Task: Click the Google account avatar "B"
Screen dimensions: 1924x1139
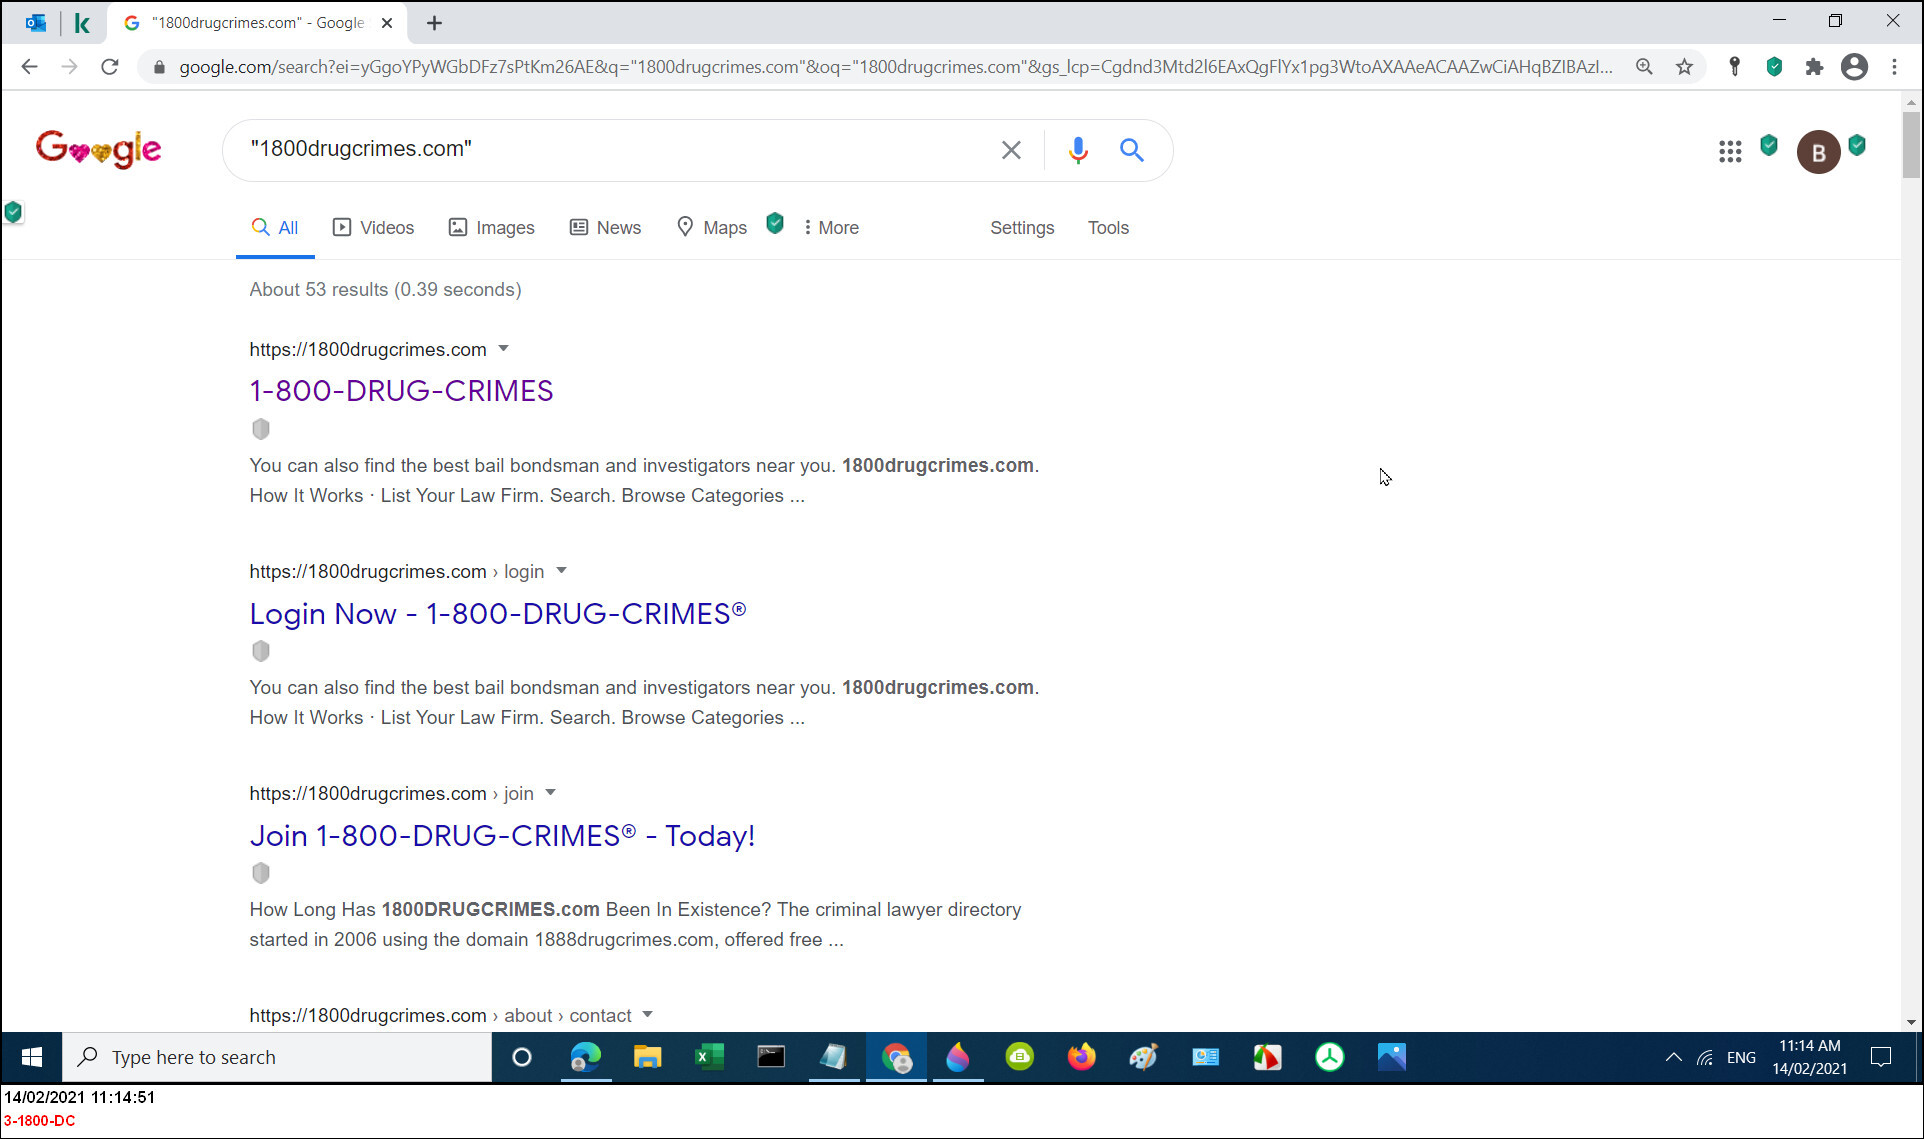Action: click(1819, 151)
